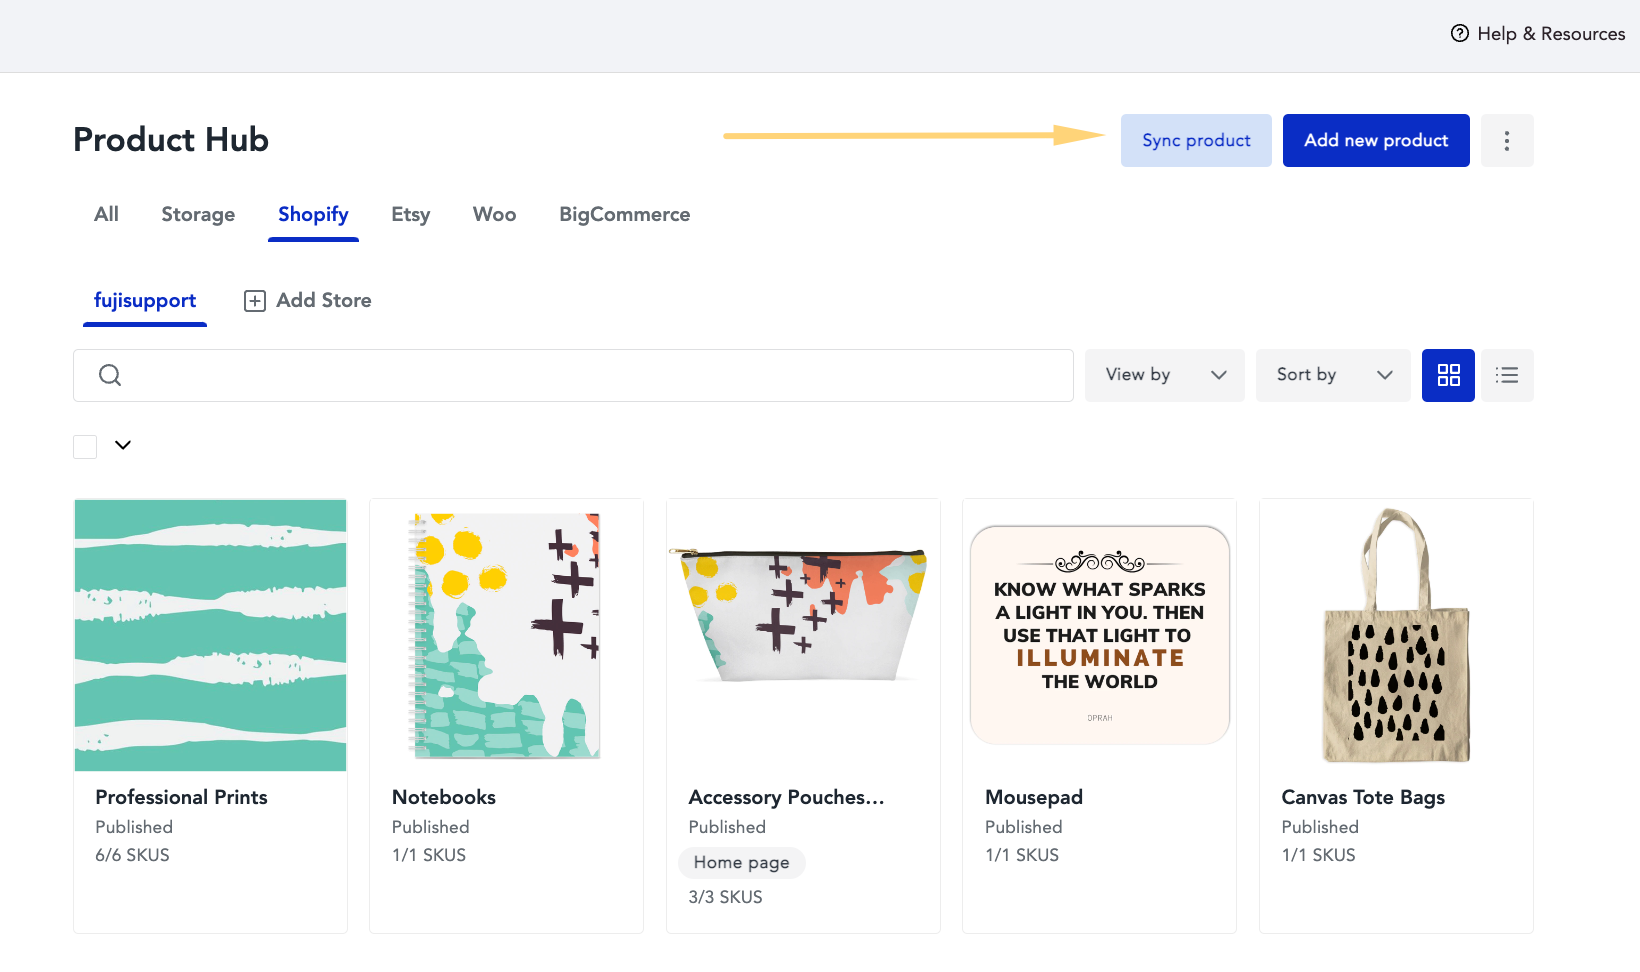
Task: Click the Add Store plus icon
Action: (255, 301)
